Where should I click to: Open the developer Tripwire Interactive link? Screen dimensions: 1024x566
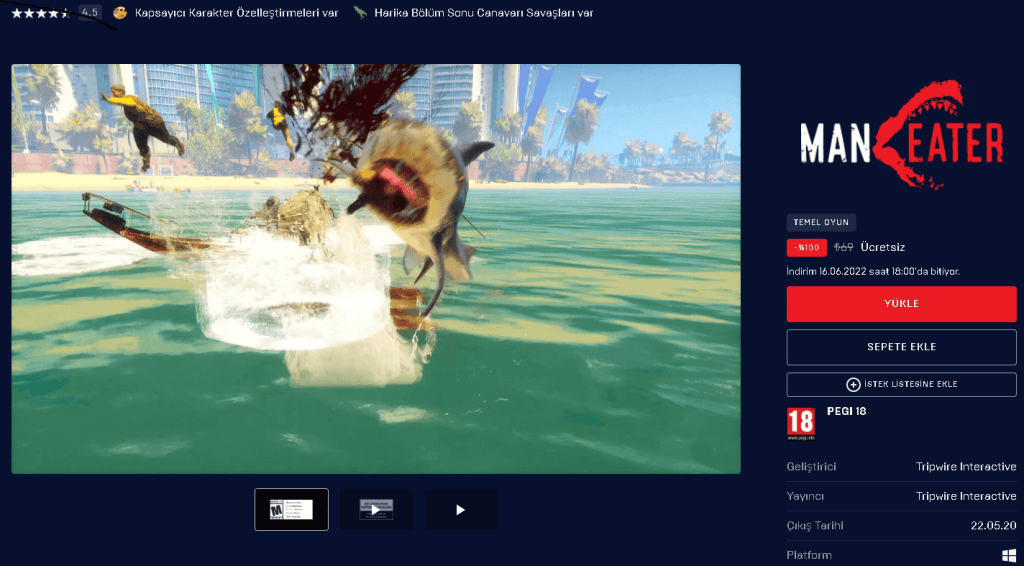point(965,467)
